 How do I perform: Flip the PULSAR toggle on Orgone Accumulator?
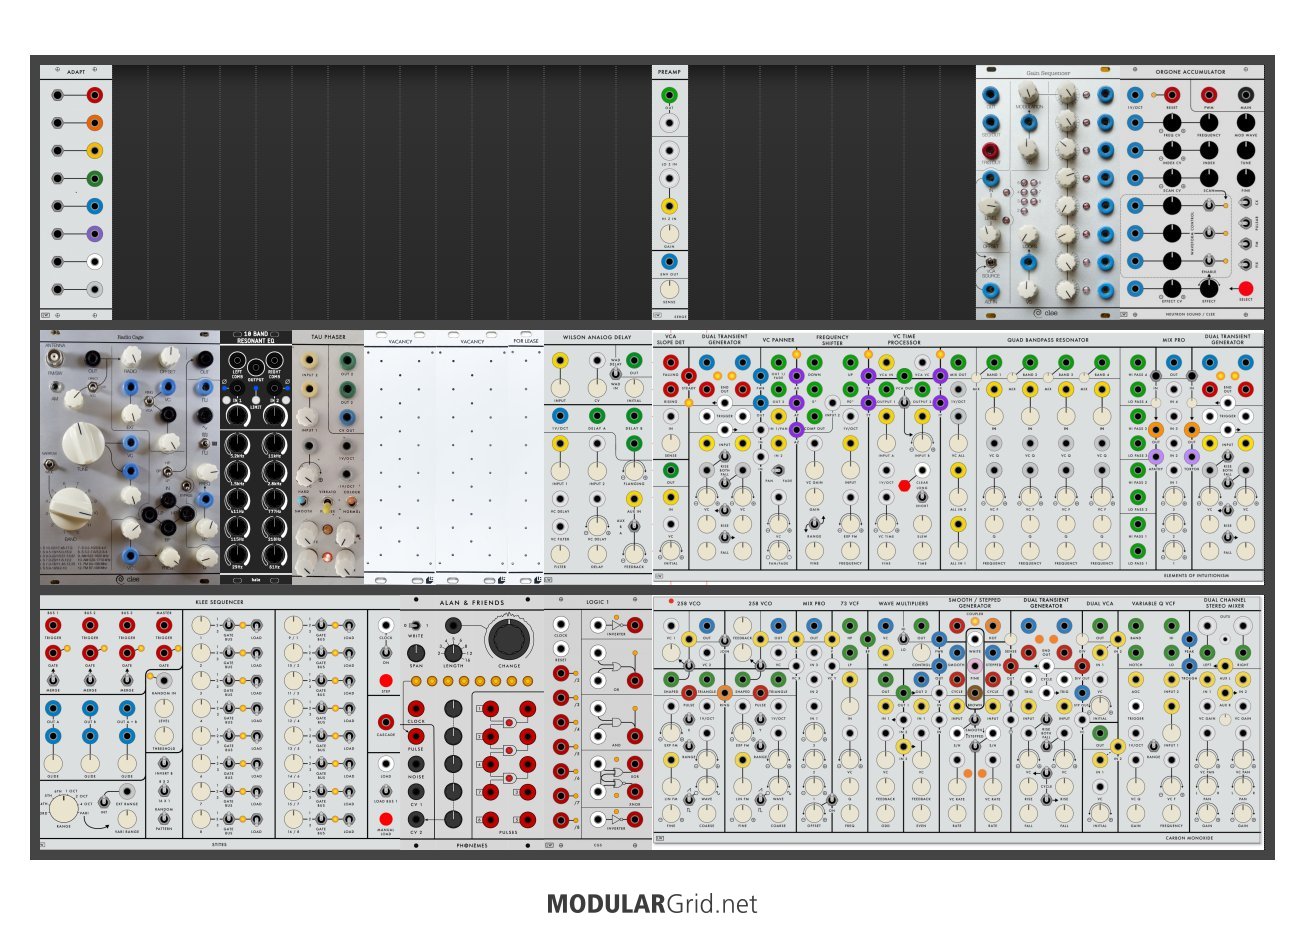click(x=1246, y=223)
